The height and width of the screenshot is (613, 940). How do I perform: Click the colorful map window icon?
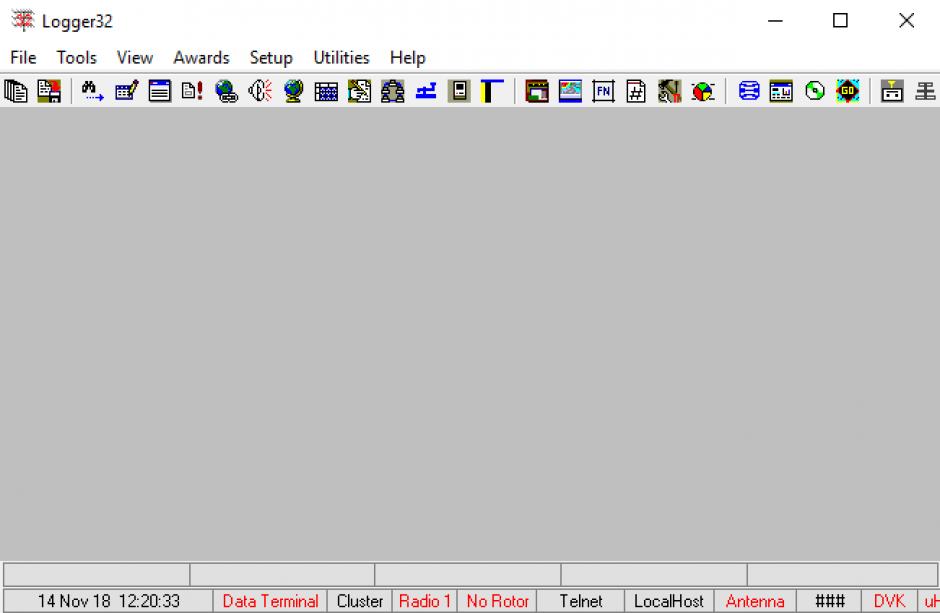click(x=570, y=91)
